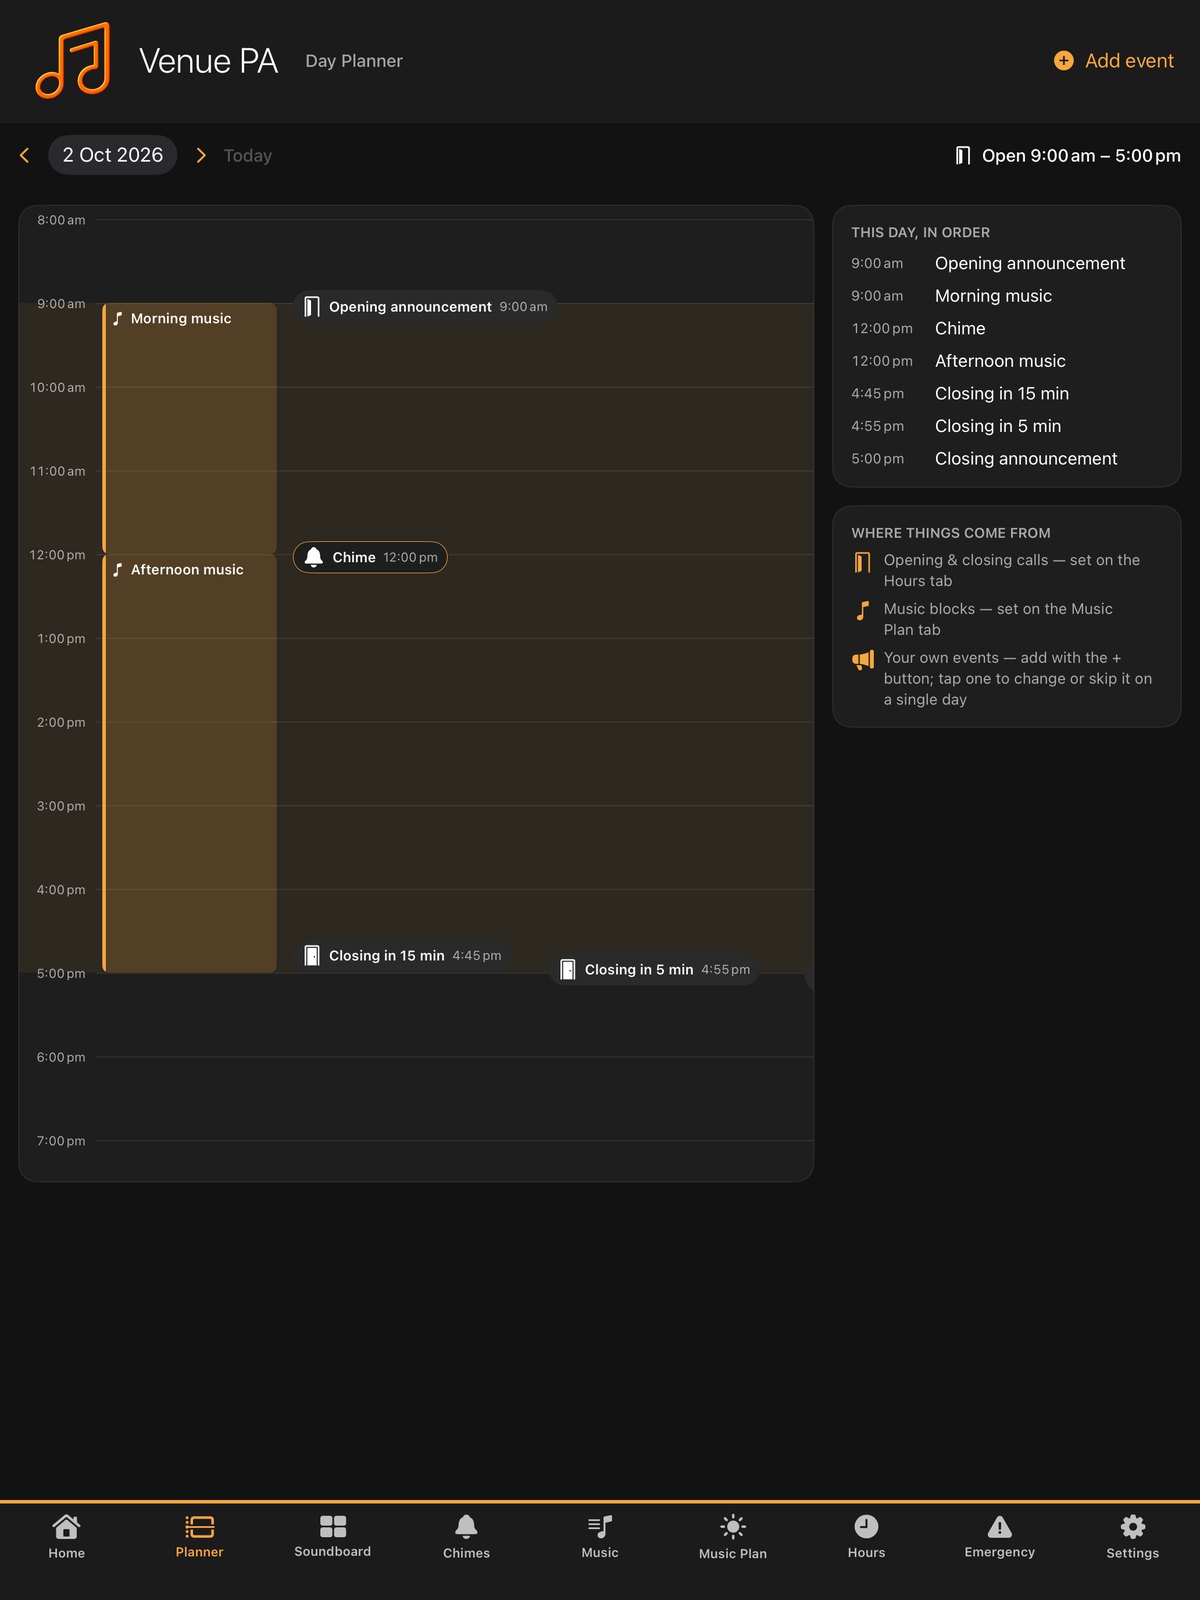Click the Venue PA title text
This screenshot has height=1600, width=1200.
pos(208,61)
